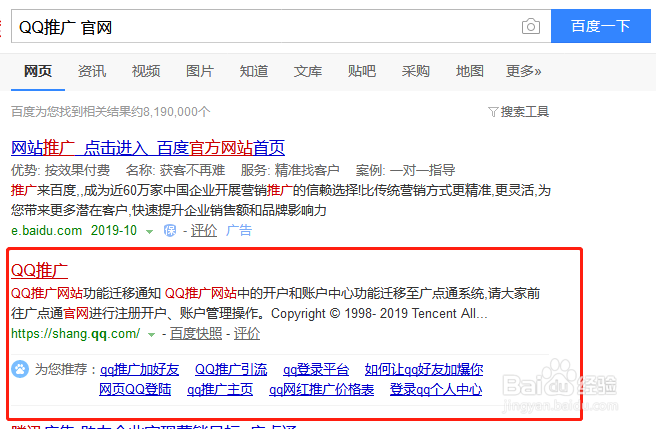Expand the 更多» tab menu

(x=523, y=71)
